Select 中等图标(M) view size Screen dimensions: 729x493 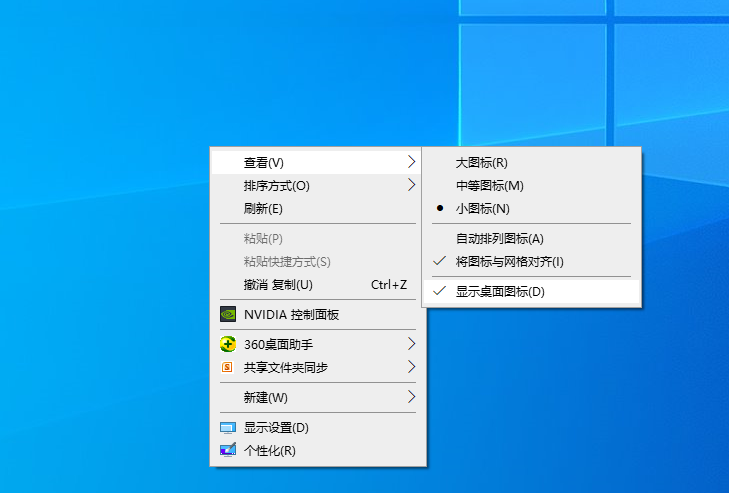pyautogui.click(x=532, y=186)
